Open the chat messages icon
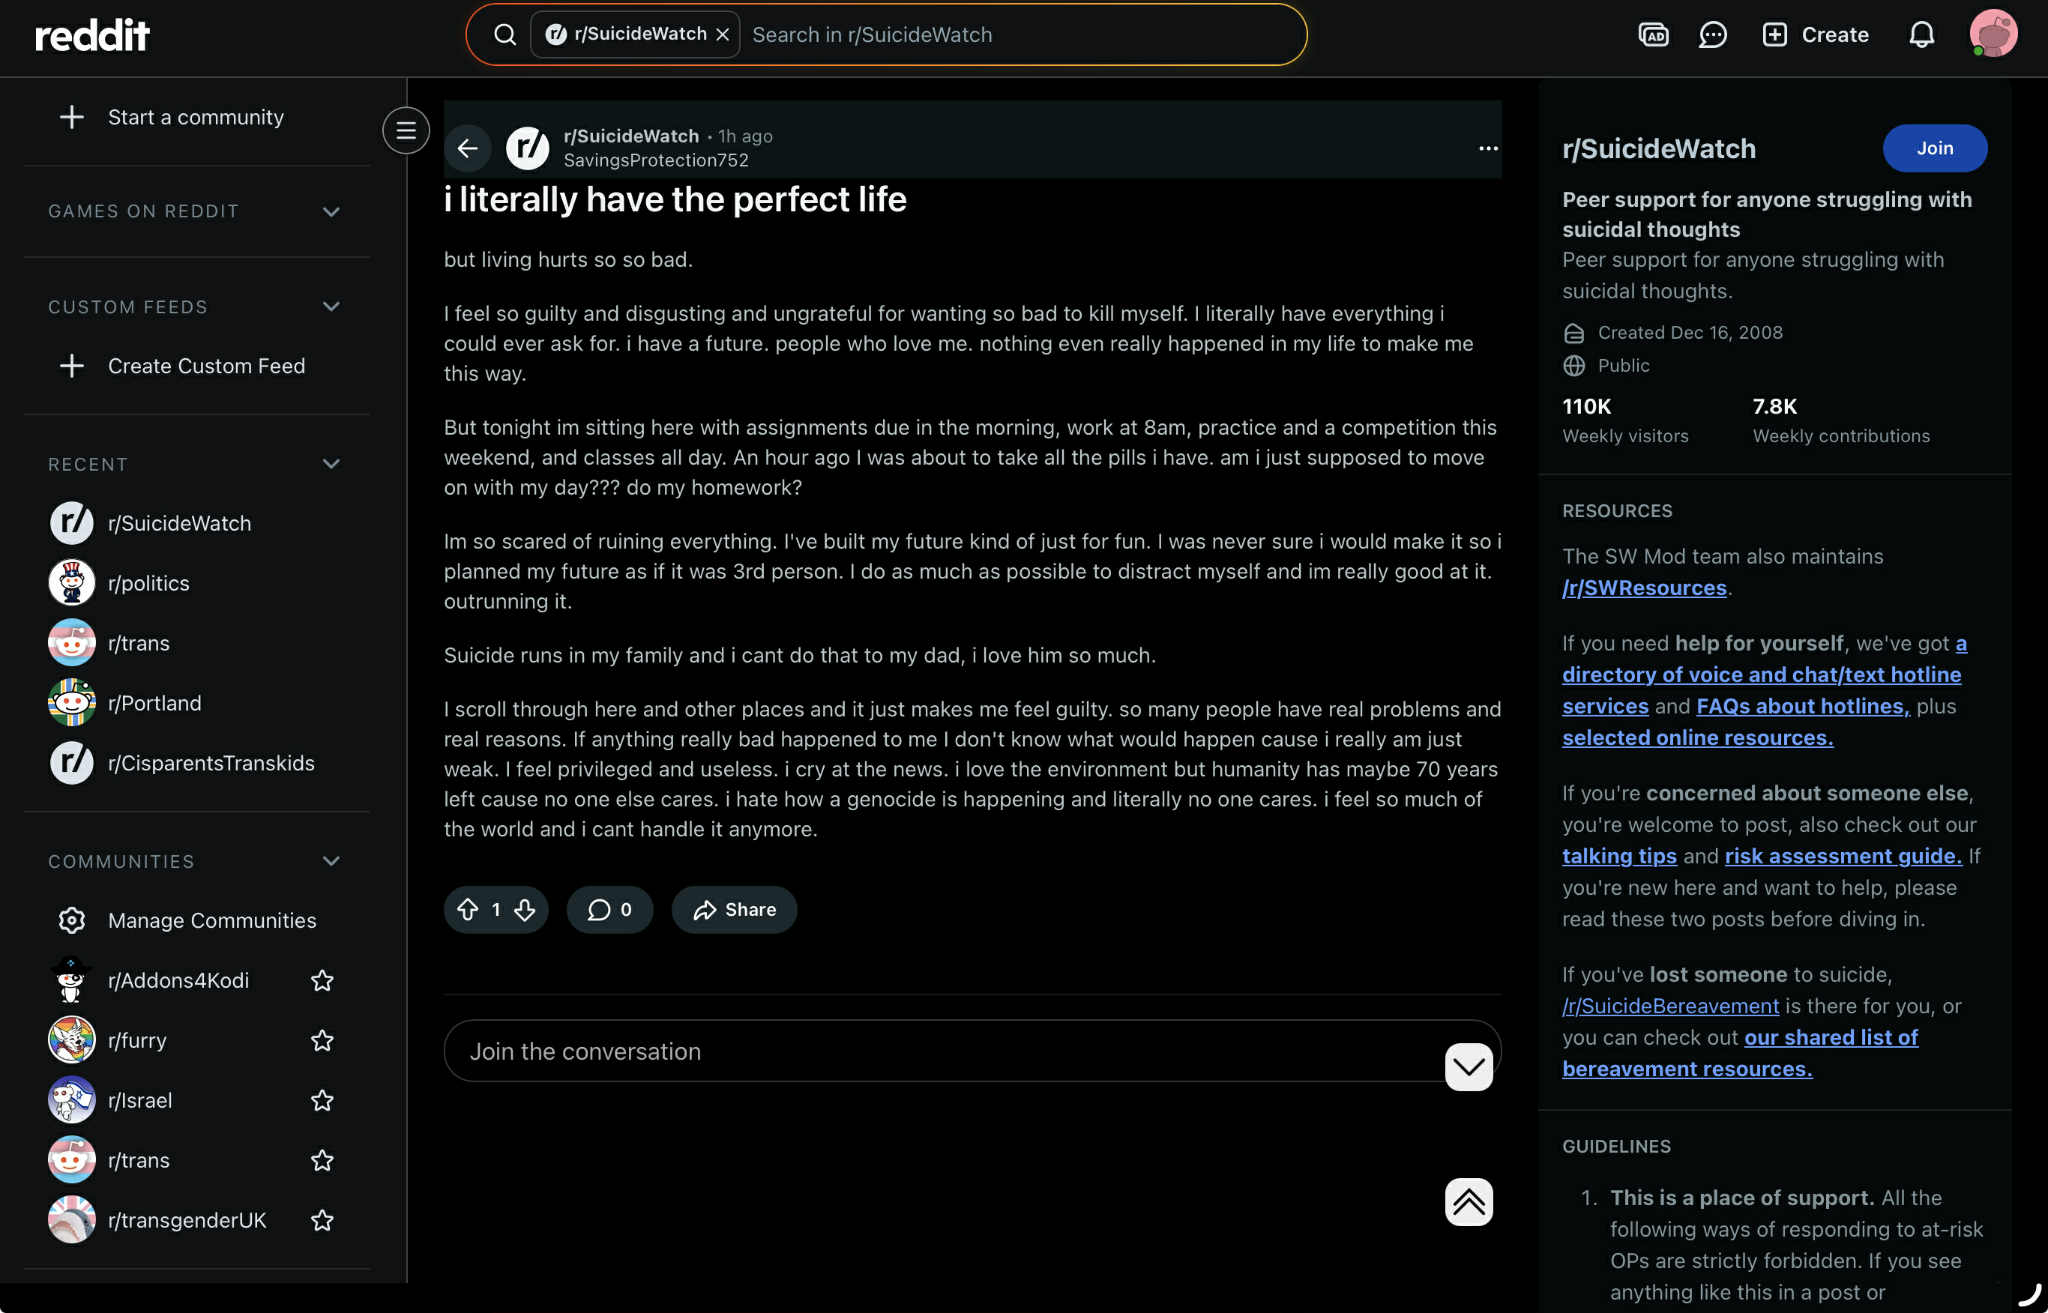This screenshot has width=2048, height=1313. click(1713, 35)
